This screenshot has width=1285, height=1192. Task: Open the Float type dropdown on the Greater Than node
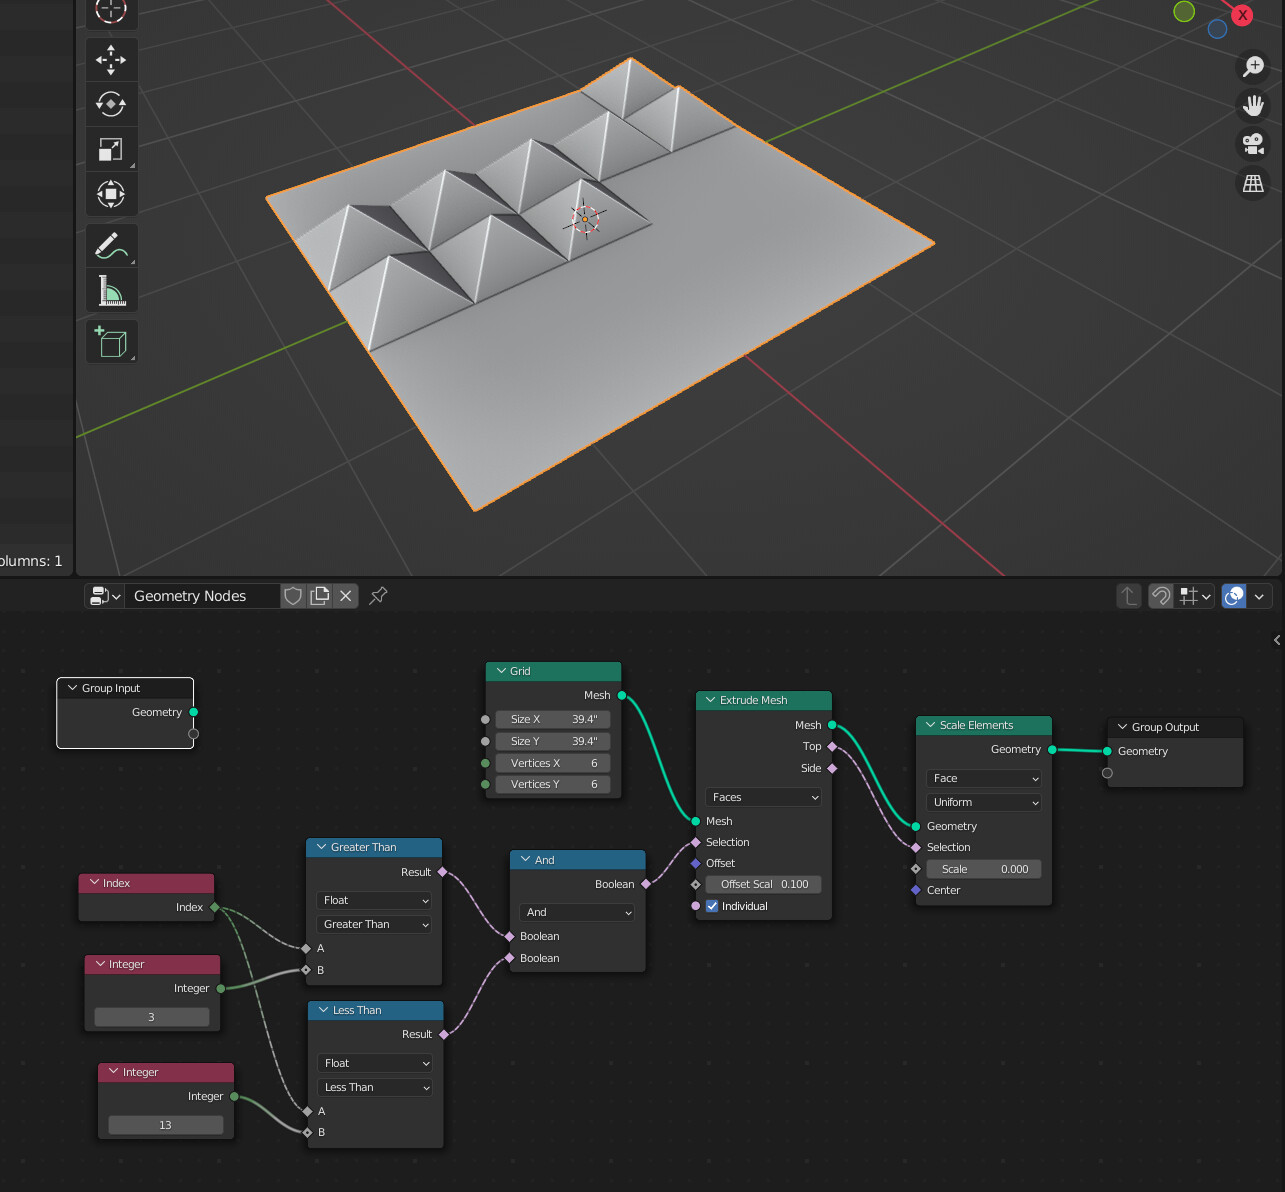373,900
